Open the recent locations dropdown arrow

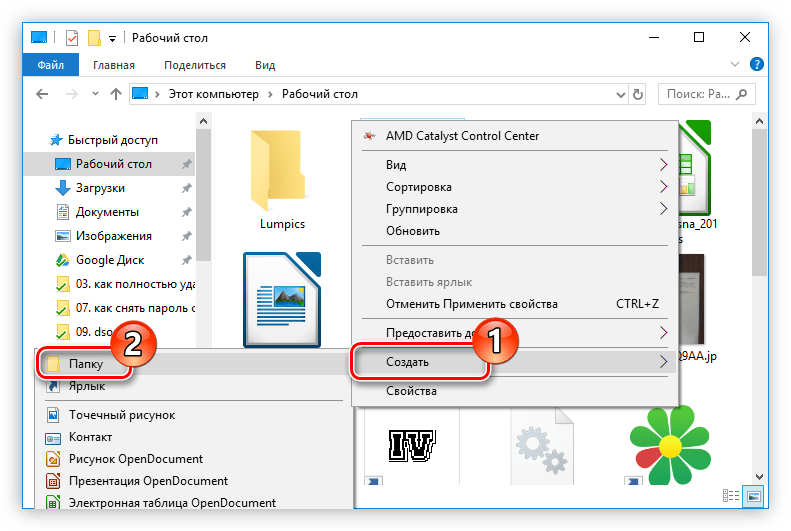95,94
